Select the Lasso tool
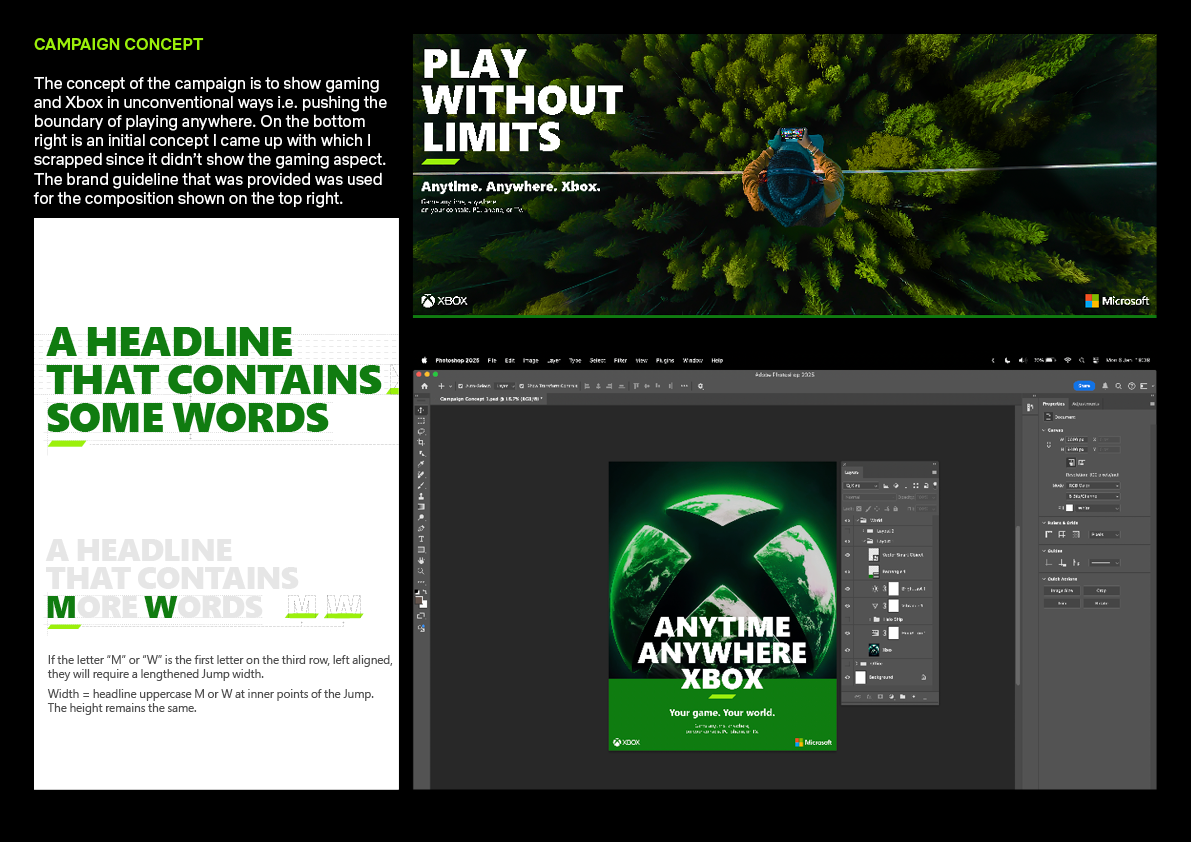Screen dimensions: 1191x842 click(421, 431)
